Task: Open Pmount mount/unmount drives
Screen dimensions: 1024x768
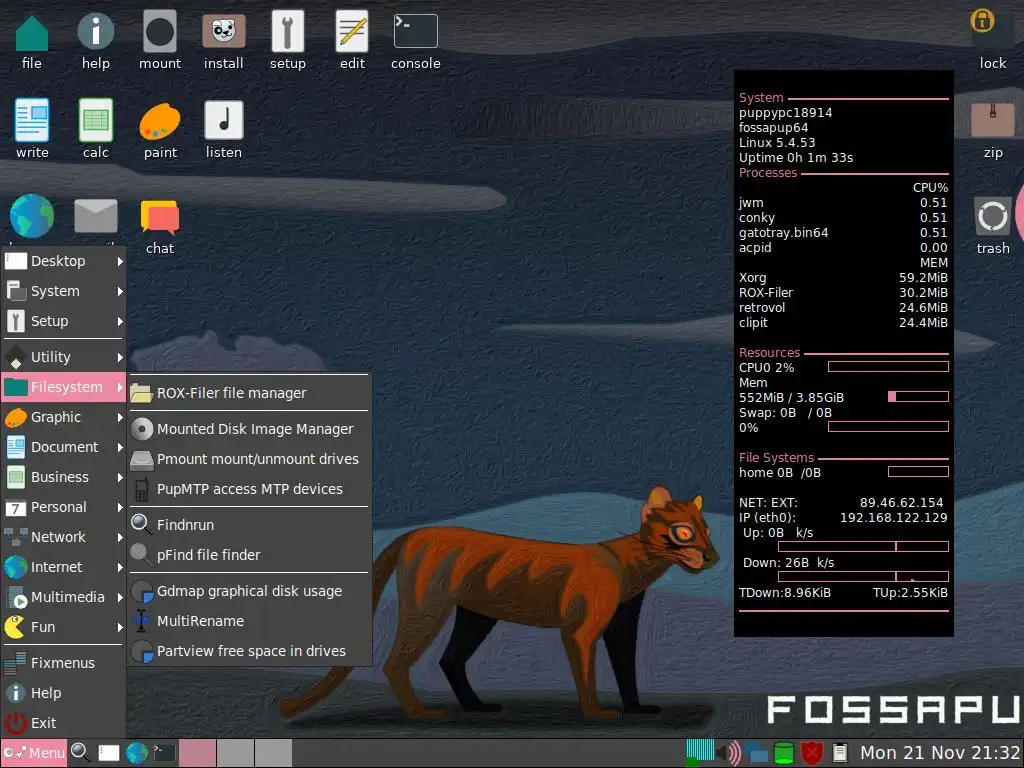Action: (249, 459)
